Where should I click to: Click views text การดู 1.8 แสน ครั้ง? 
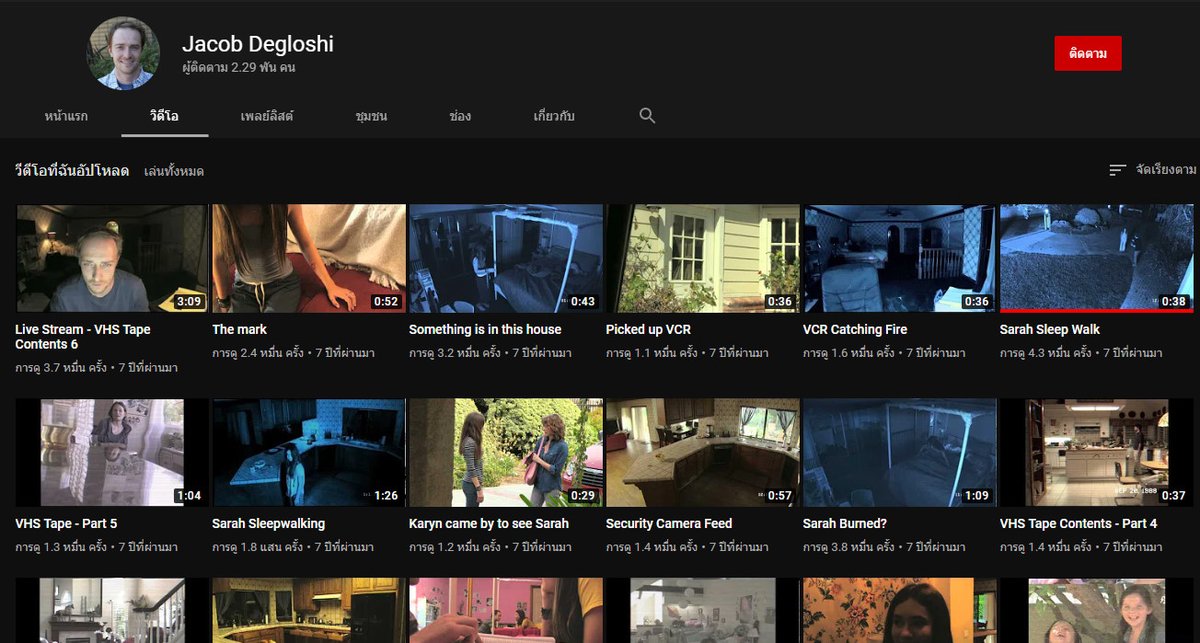point(257,547)
